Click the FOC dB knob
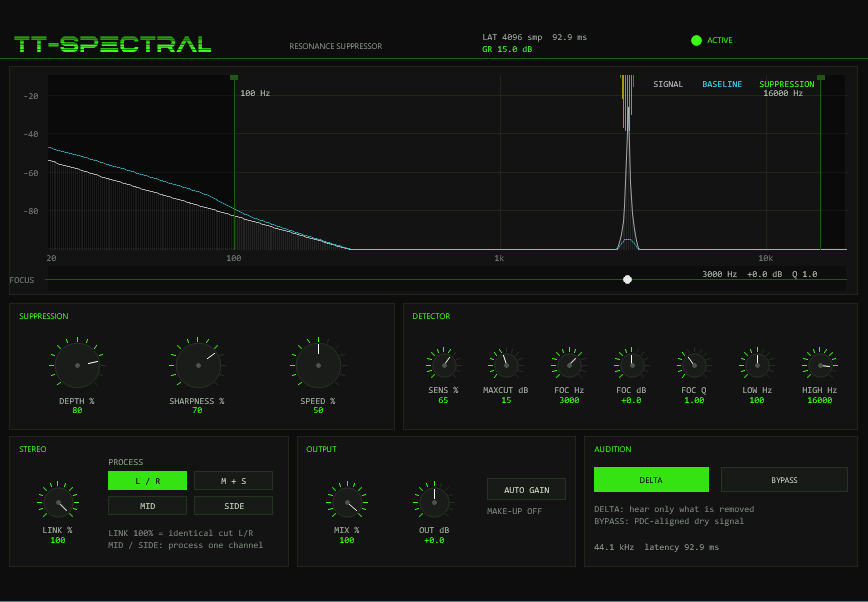 632,366
